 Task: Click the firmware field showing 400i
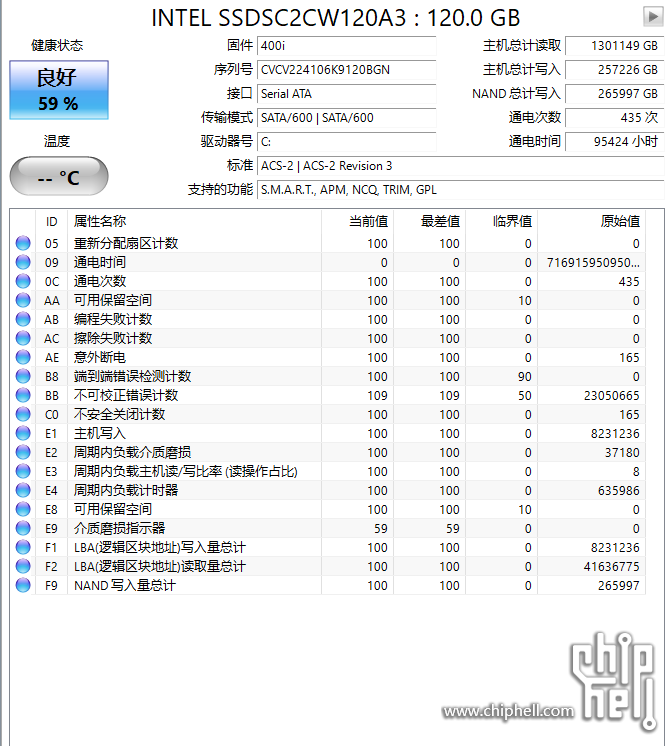pos(346,46)
